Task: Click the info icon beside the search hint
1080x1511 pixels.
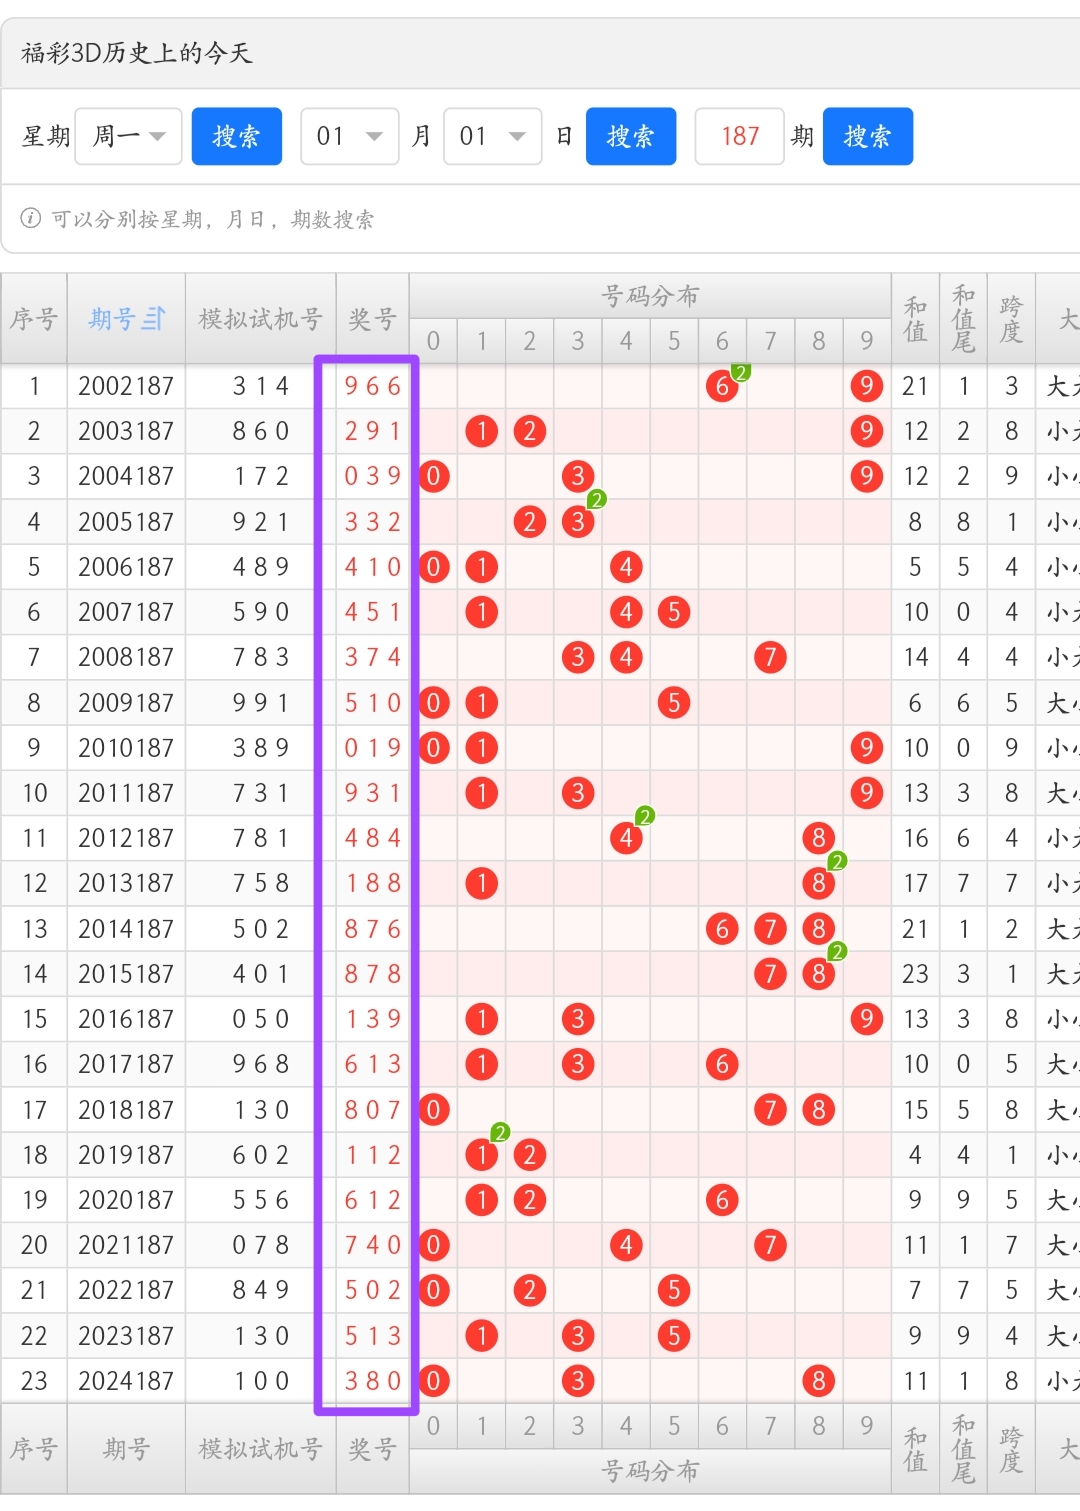Action: [31, 218]
